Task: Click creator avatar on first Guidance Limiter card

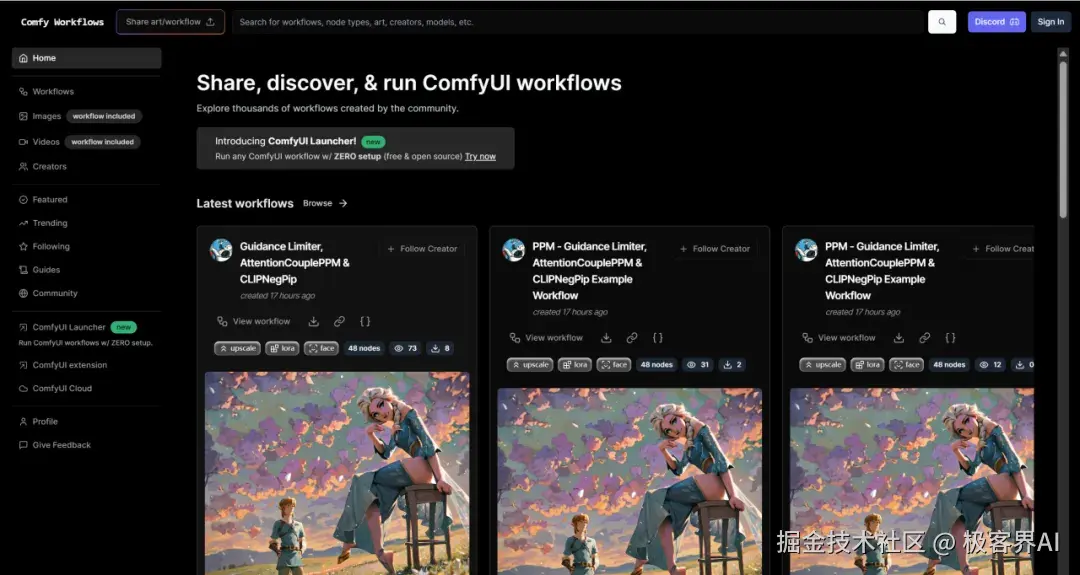Action: pos(221,250)
